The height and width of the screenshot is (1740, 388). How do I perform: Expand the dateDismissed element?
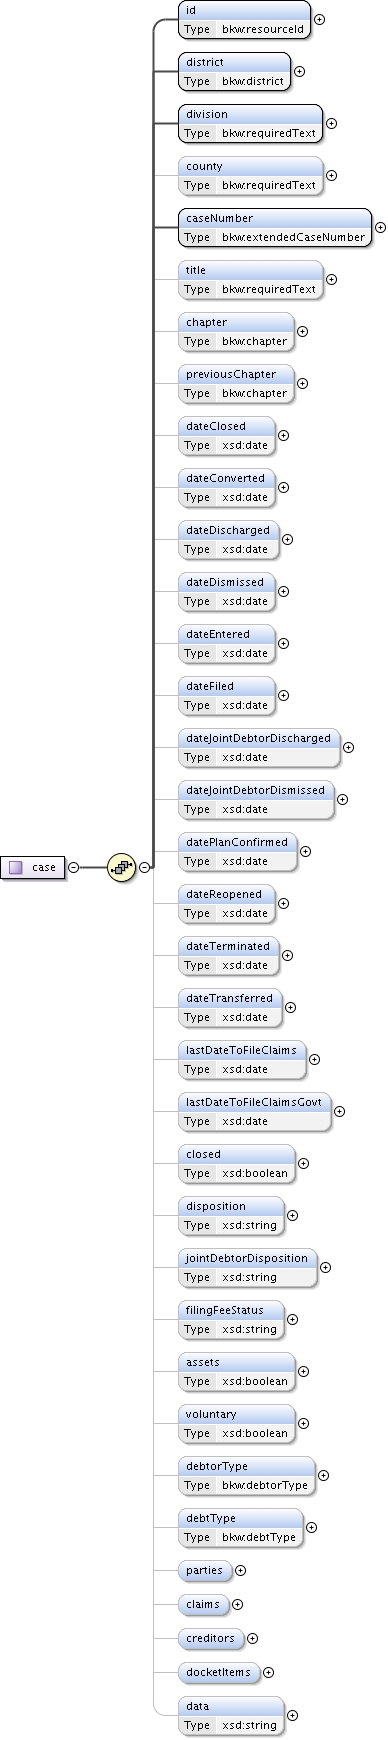(x=283, y=591)
